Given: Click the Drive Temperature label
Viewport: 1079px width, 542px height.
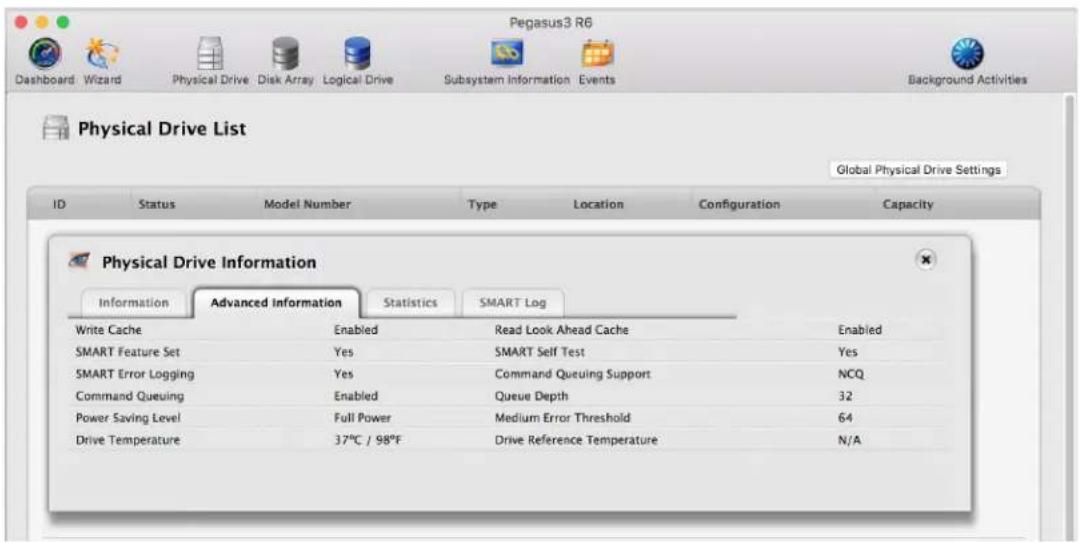Looking at the screenshot, I should 127,440.
